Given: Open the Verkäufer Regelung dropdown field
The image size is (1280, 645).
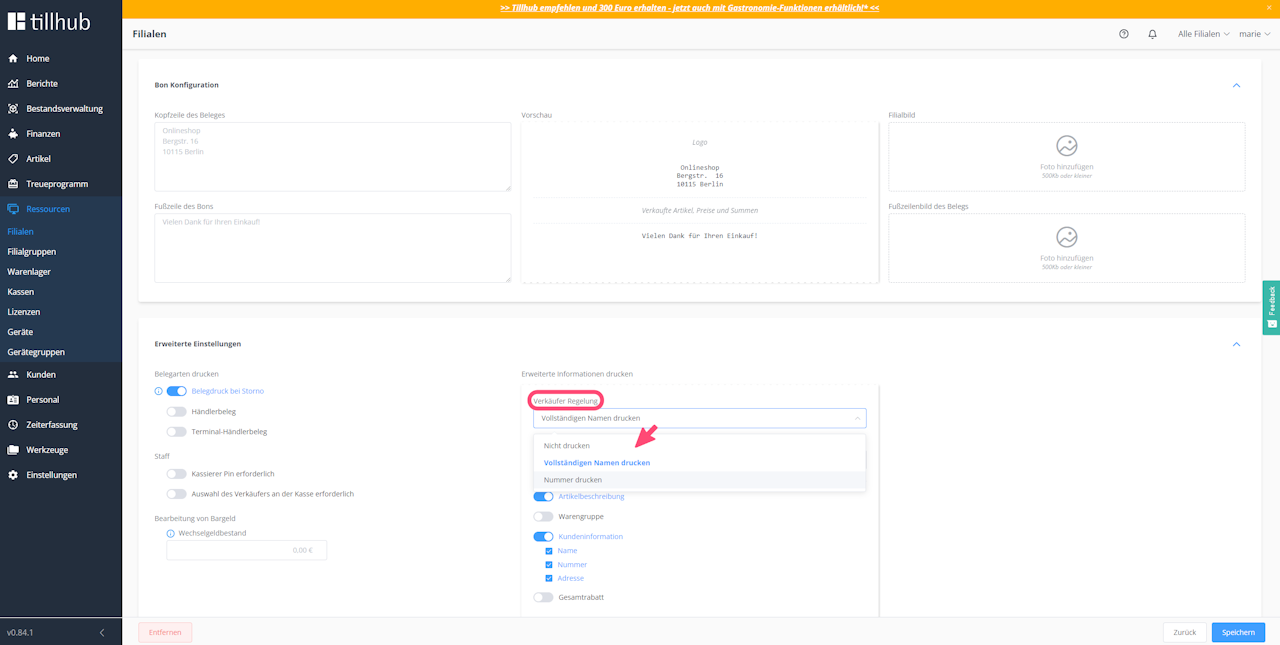Looking at the screenshot, I should pyautogui.click(x=700, y=418).
